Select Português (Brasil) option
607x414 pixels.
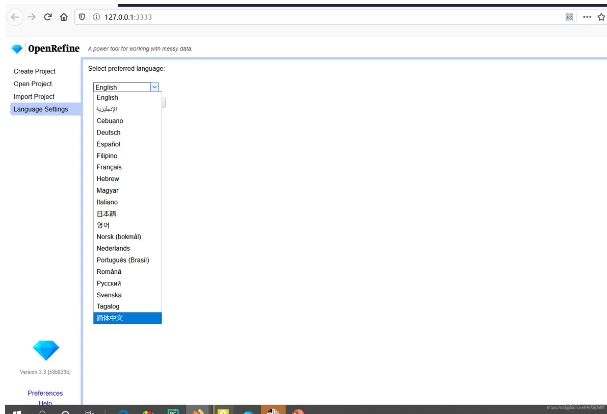[127, 260]
